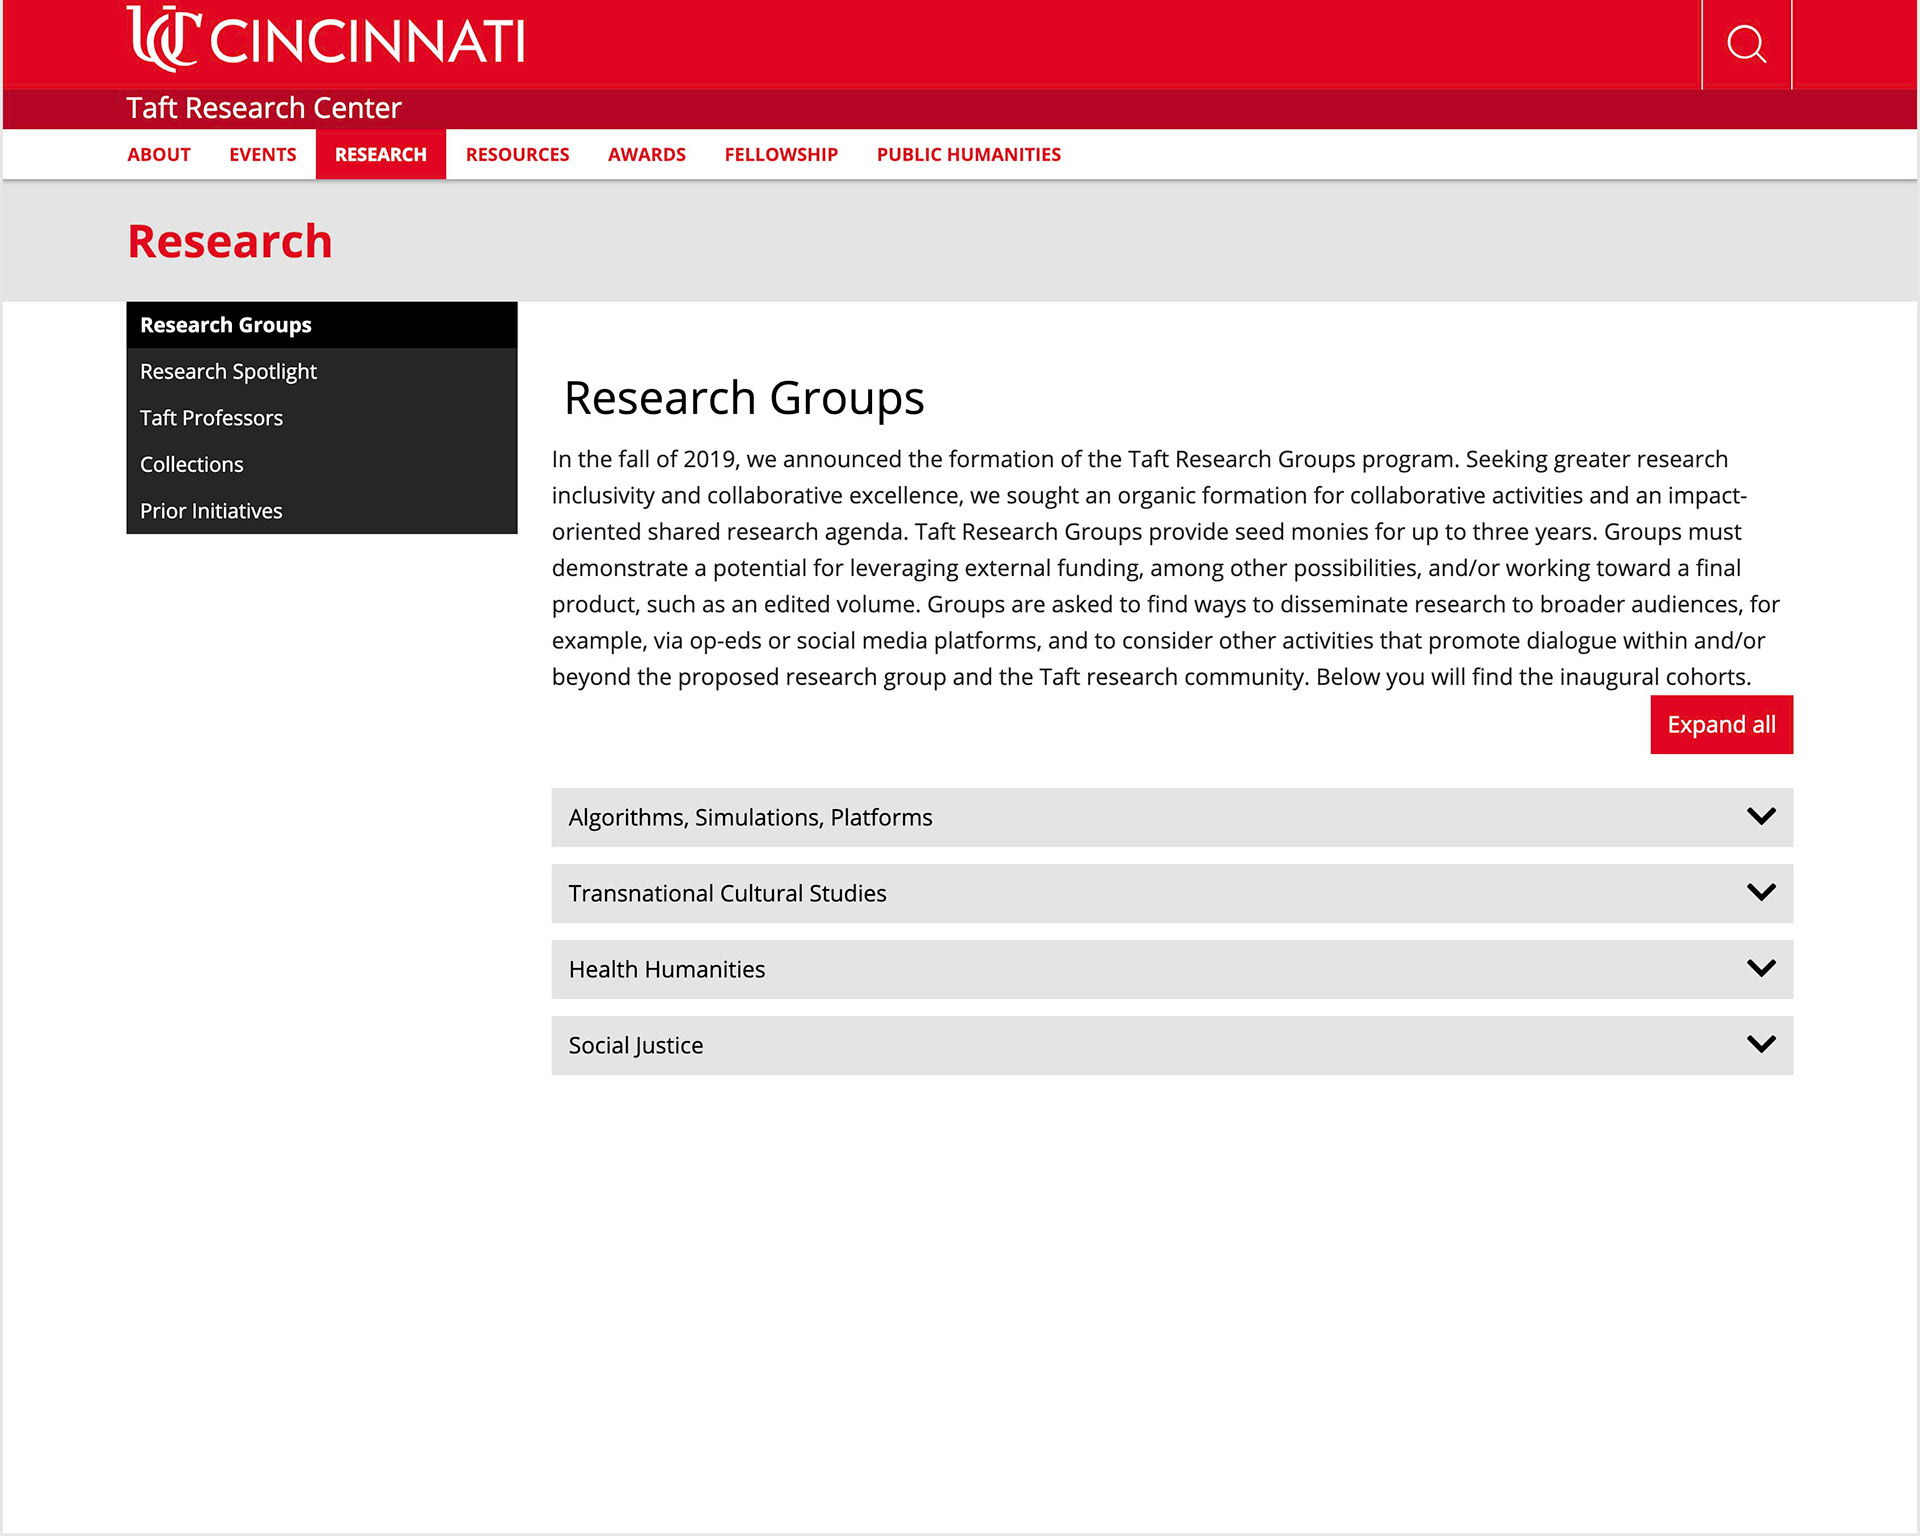The image size is (1920, 1536).
Task: Open Research Spotlight sidebar link
Action: tap(322, 372)
